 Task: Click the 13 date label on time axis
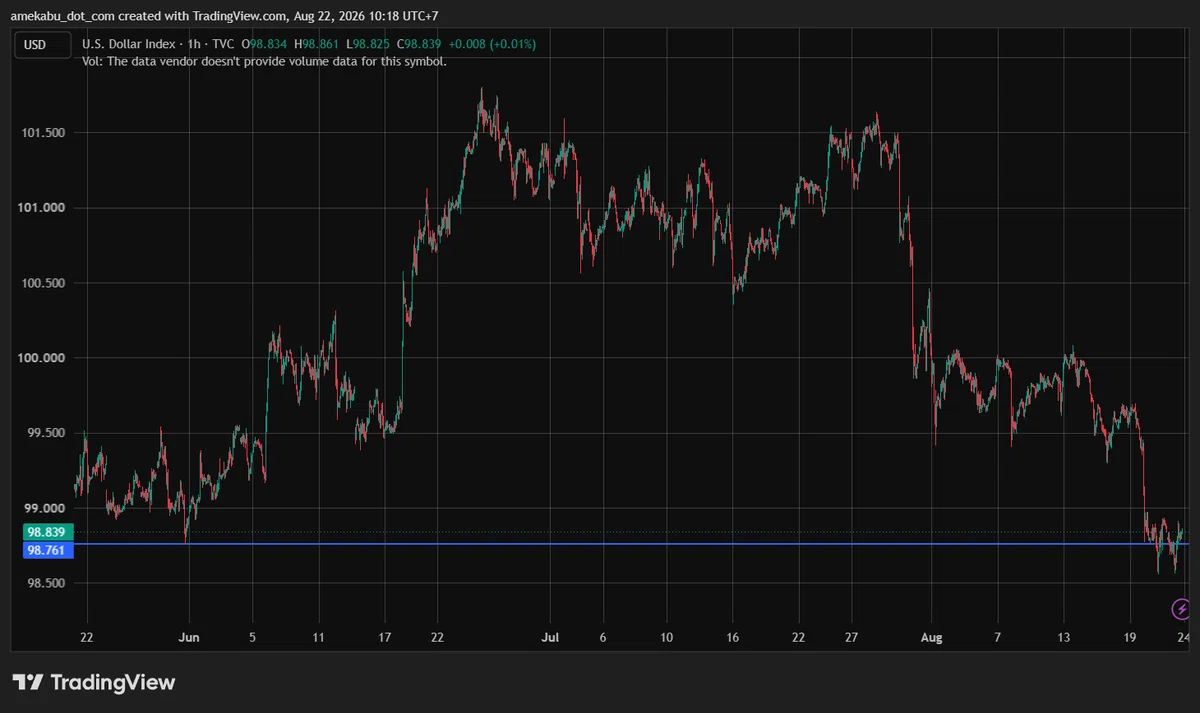[x=1064, y=637]
